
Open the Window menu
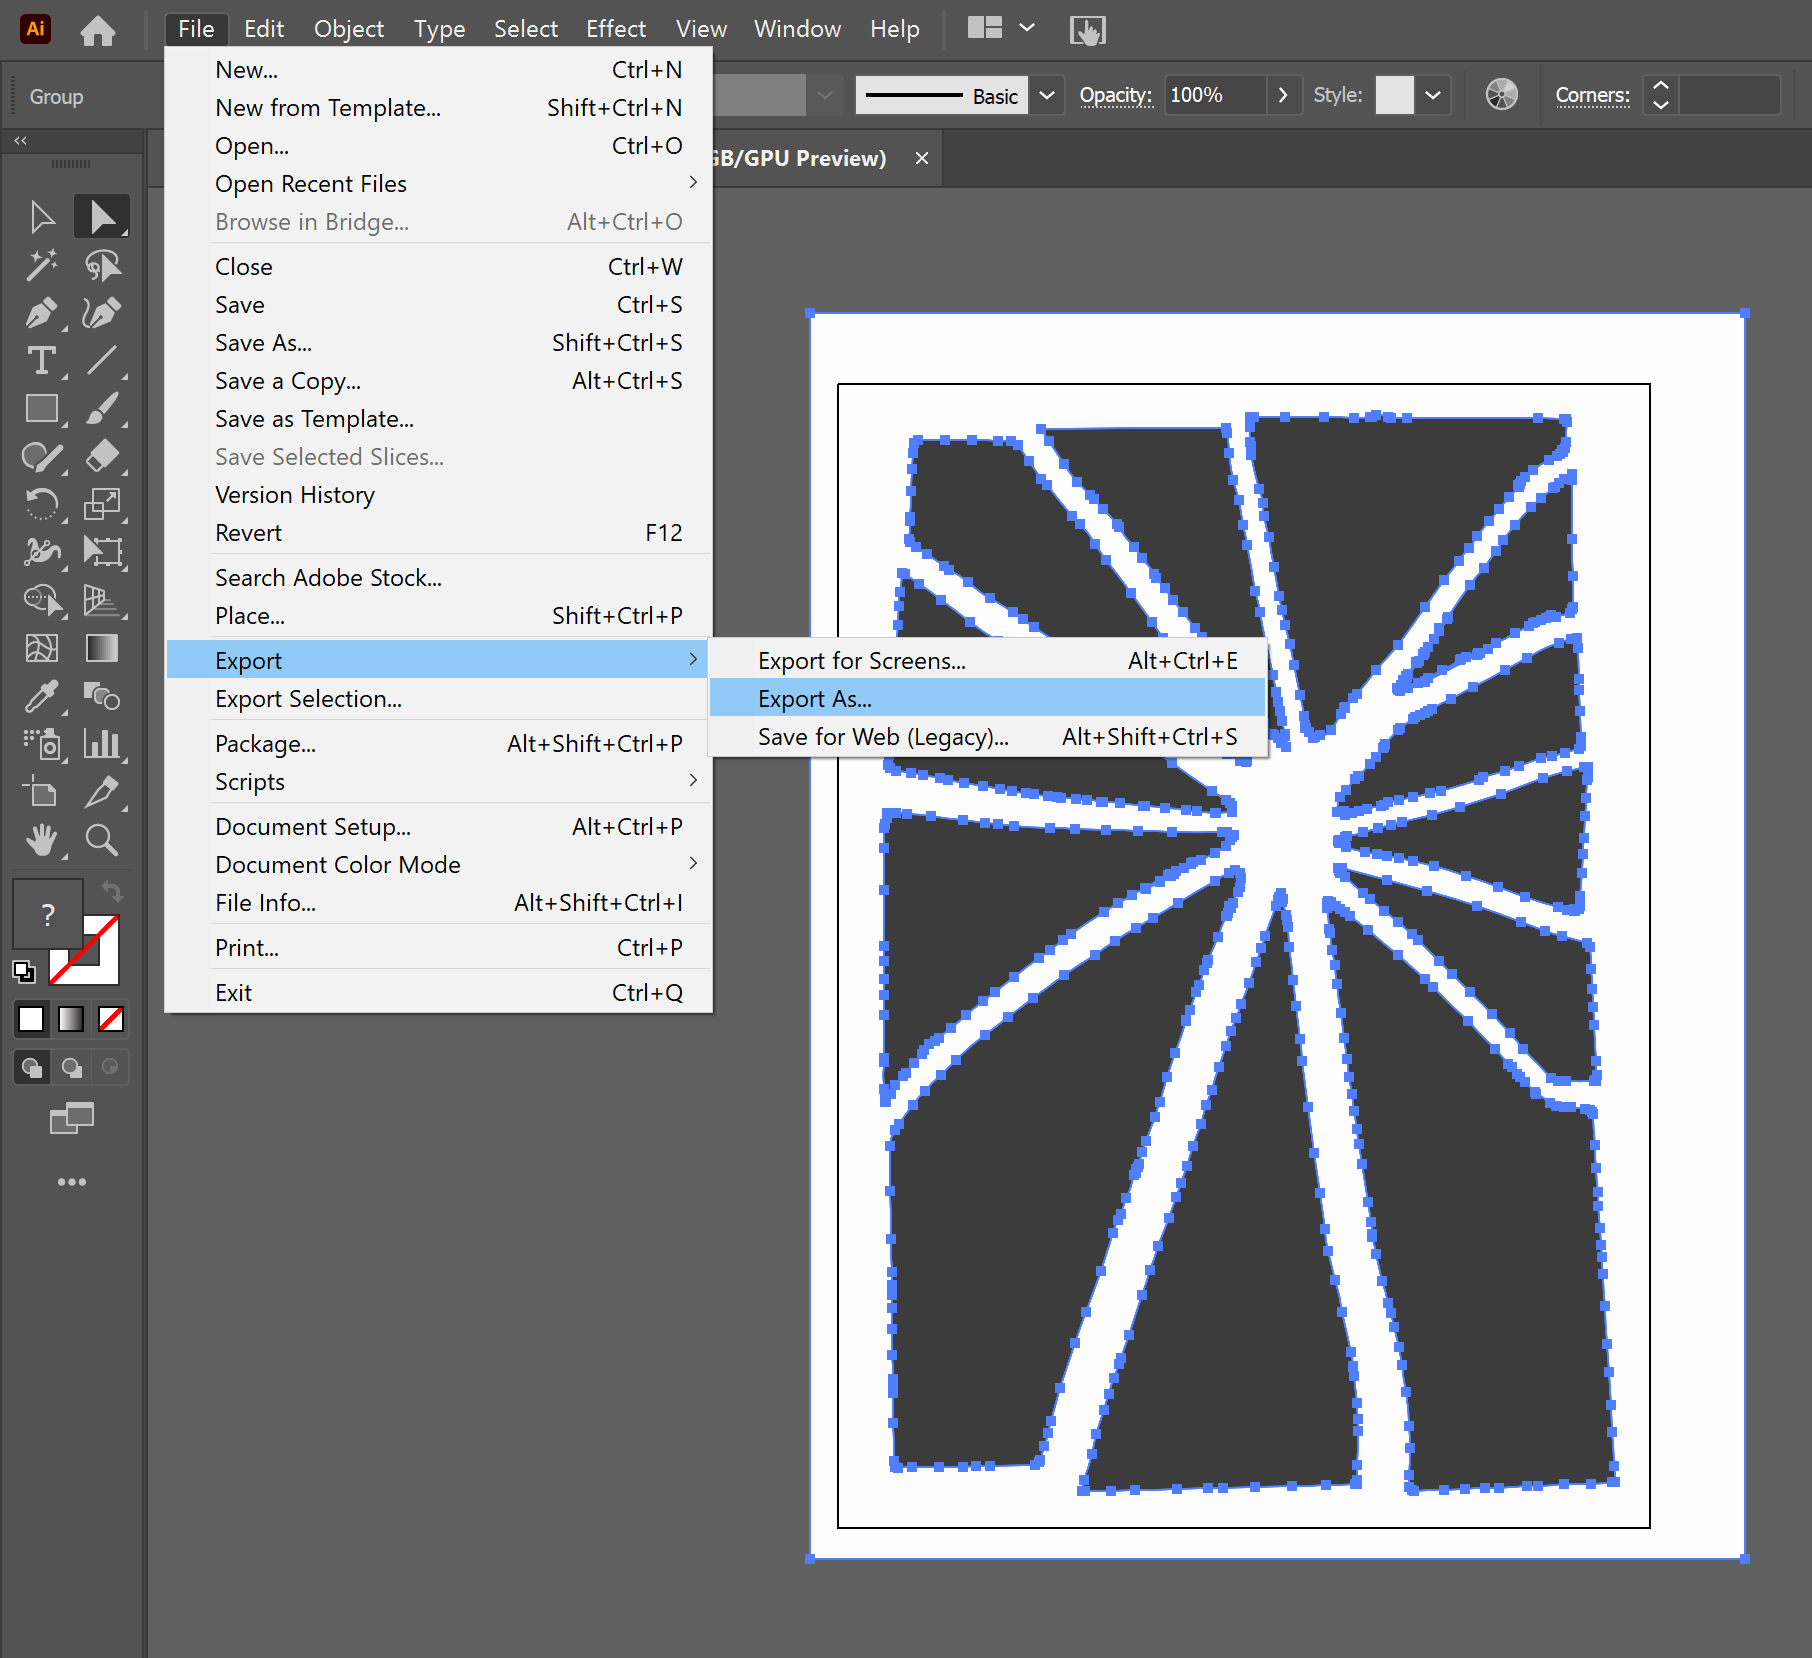click(797, 28)
